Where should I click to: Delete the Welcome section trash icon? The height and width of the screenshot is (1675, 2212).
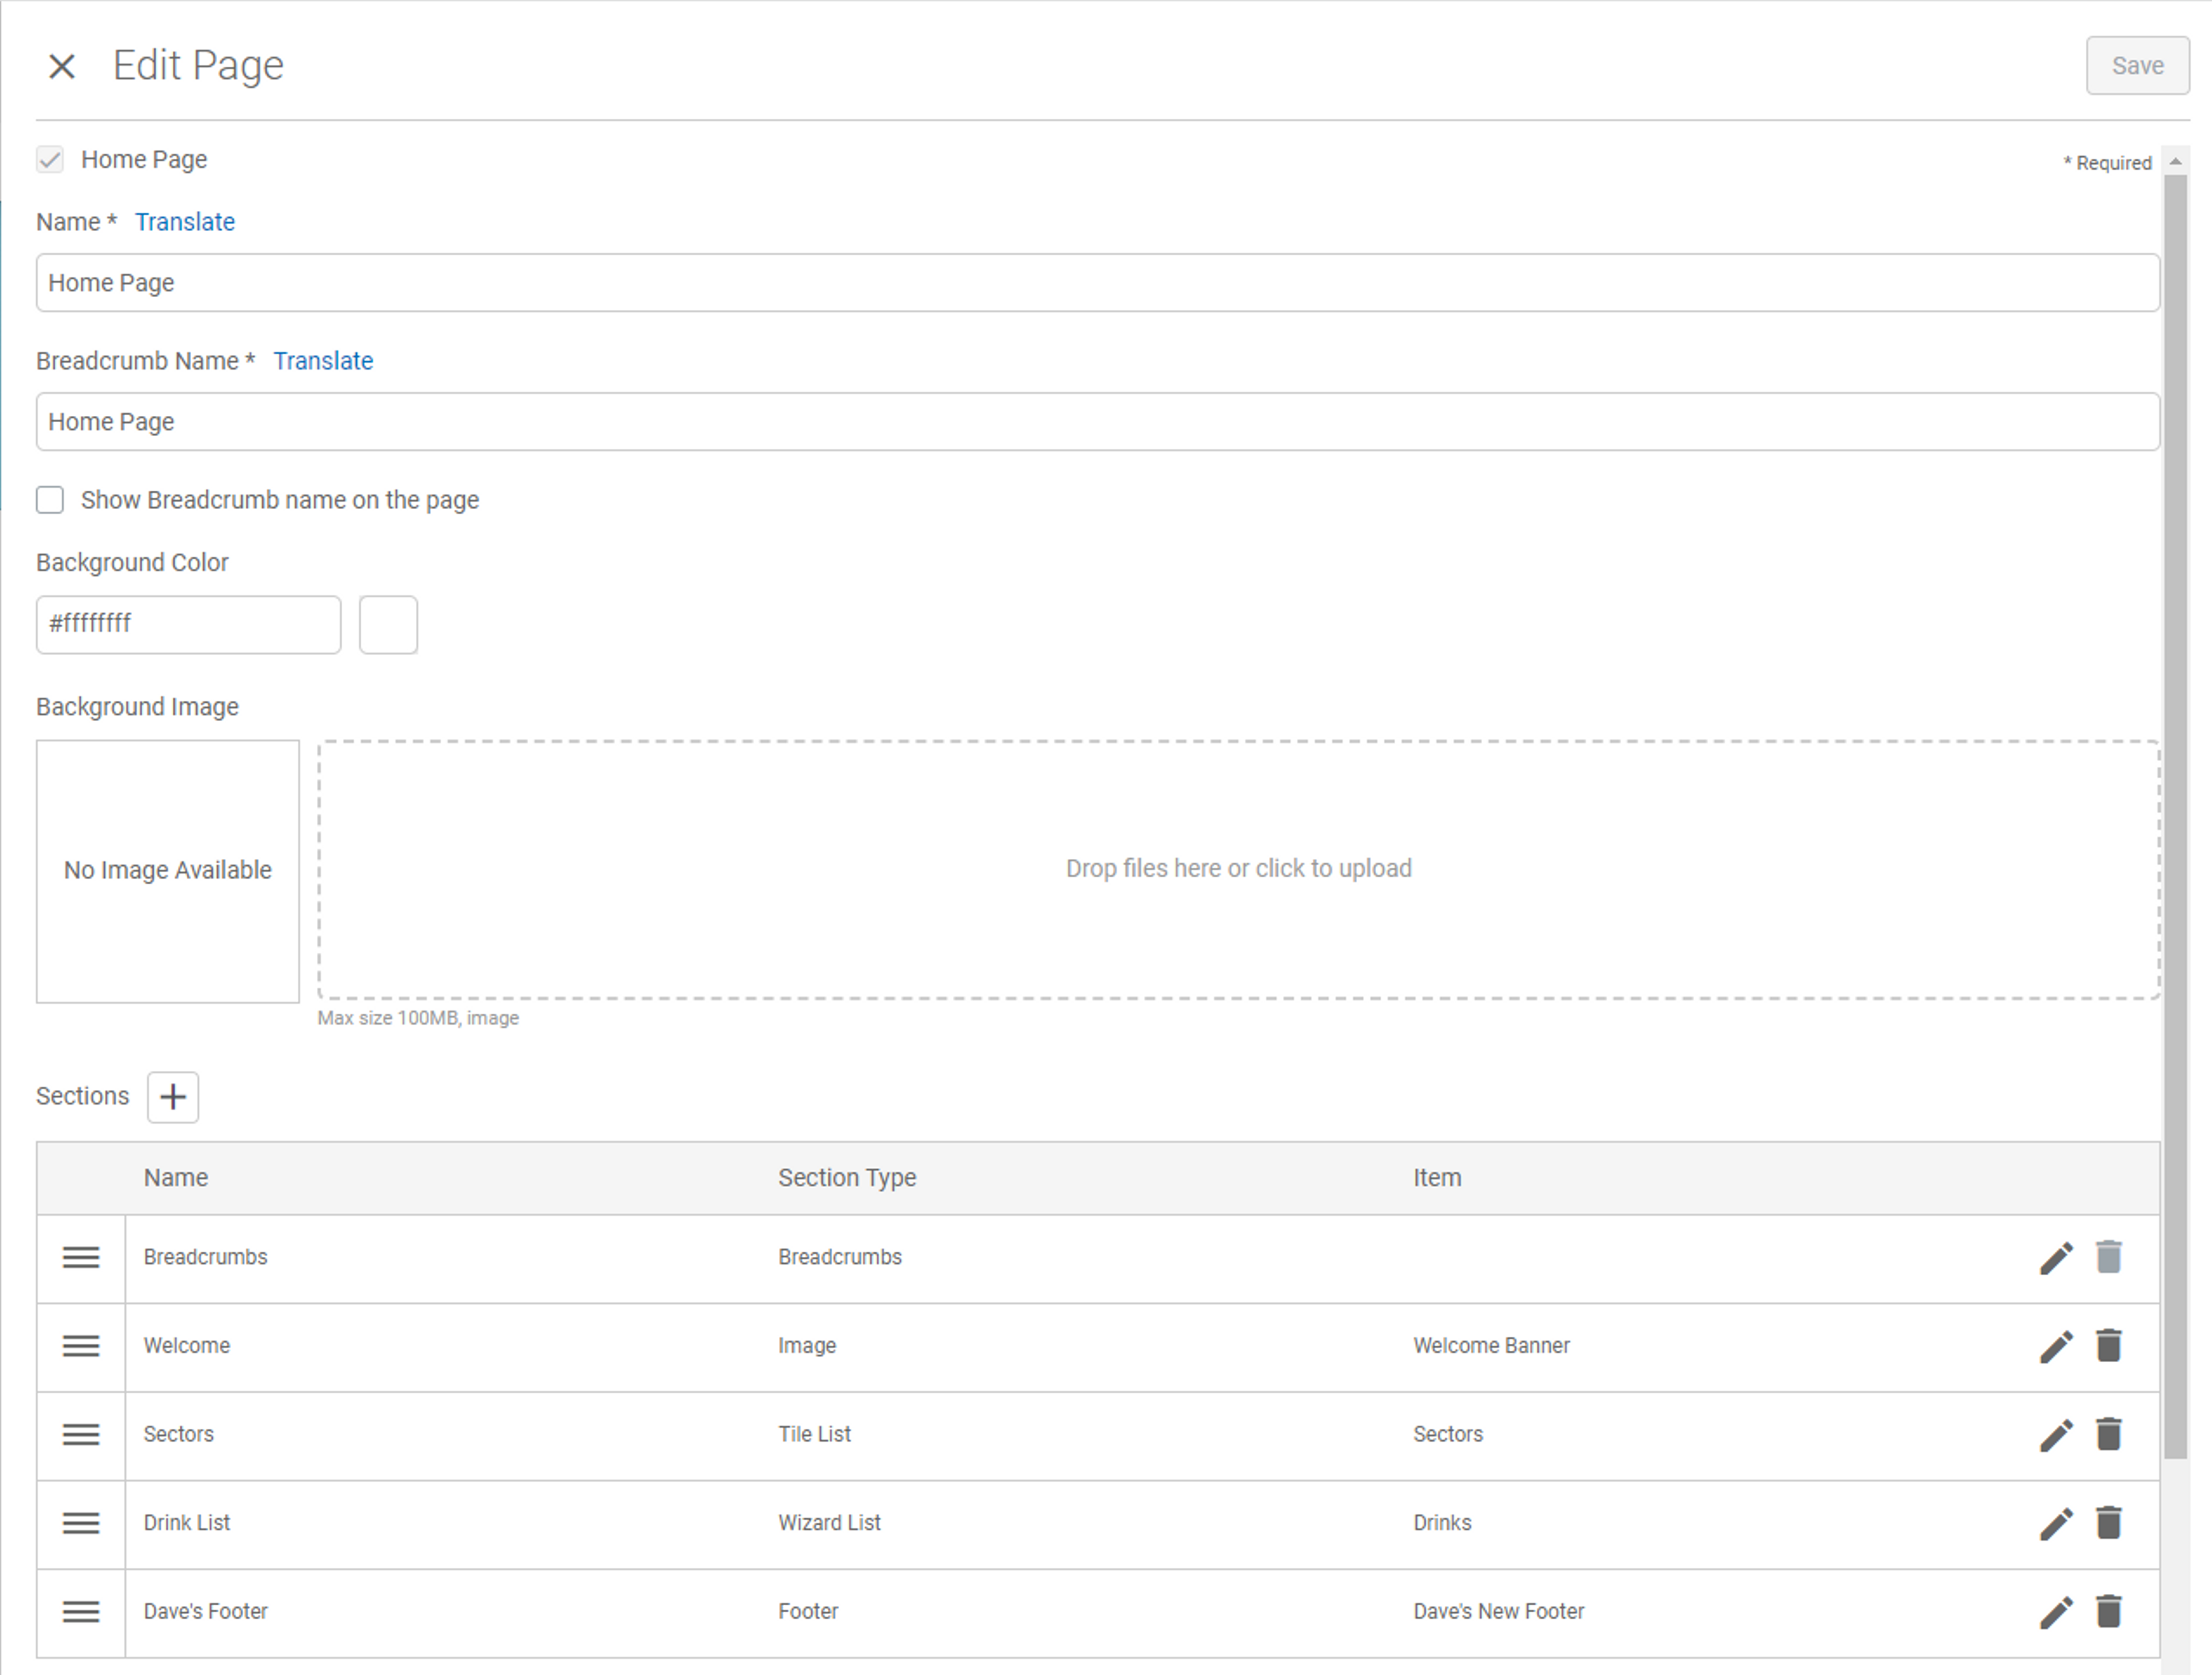click(x=2109, y=1345)
